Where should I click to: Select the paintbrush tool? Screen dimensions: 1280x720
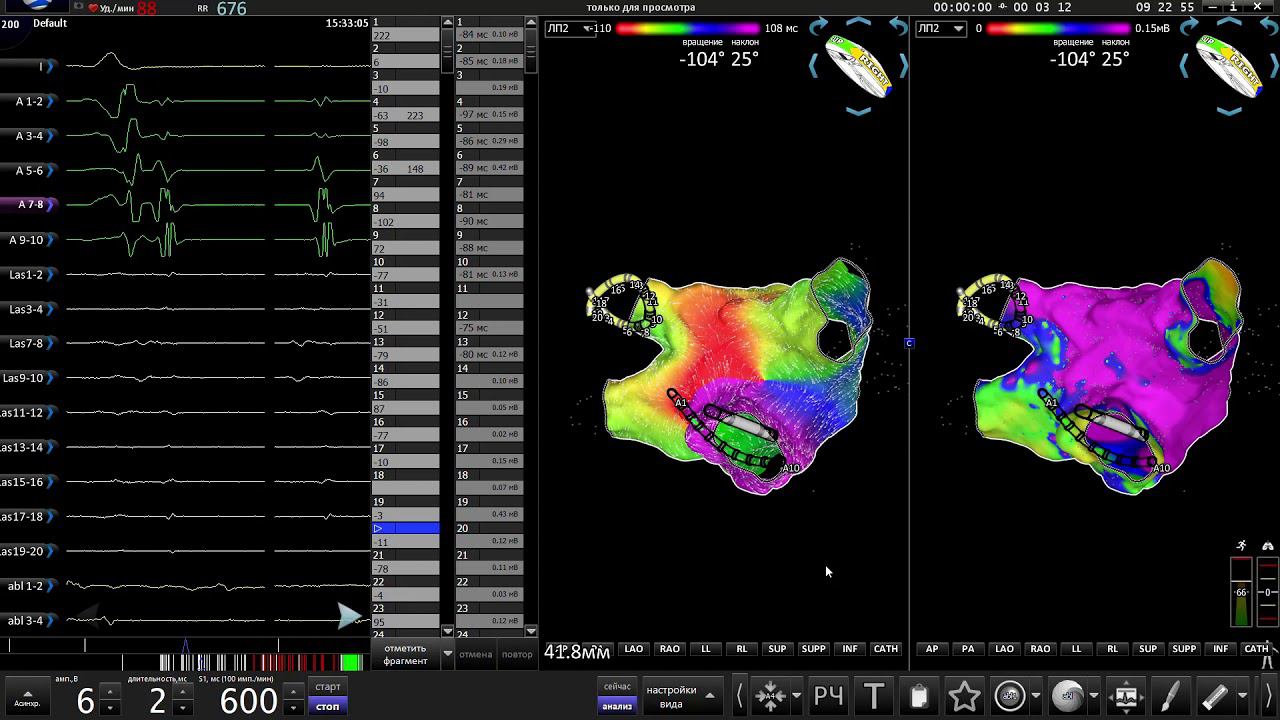(x=1170, y=696)
